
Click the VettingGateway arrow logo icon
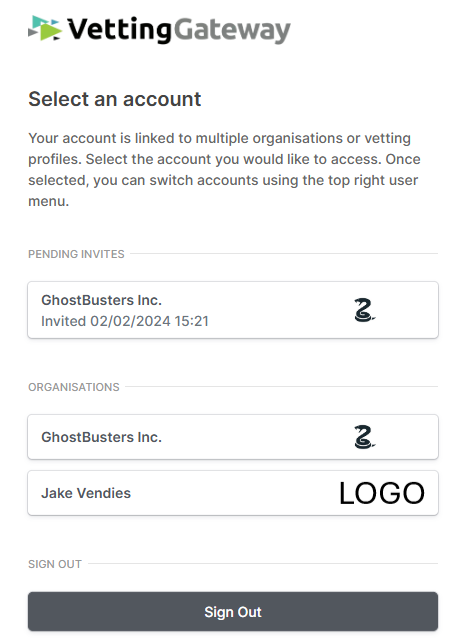(x=45, y=28)
